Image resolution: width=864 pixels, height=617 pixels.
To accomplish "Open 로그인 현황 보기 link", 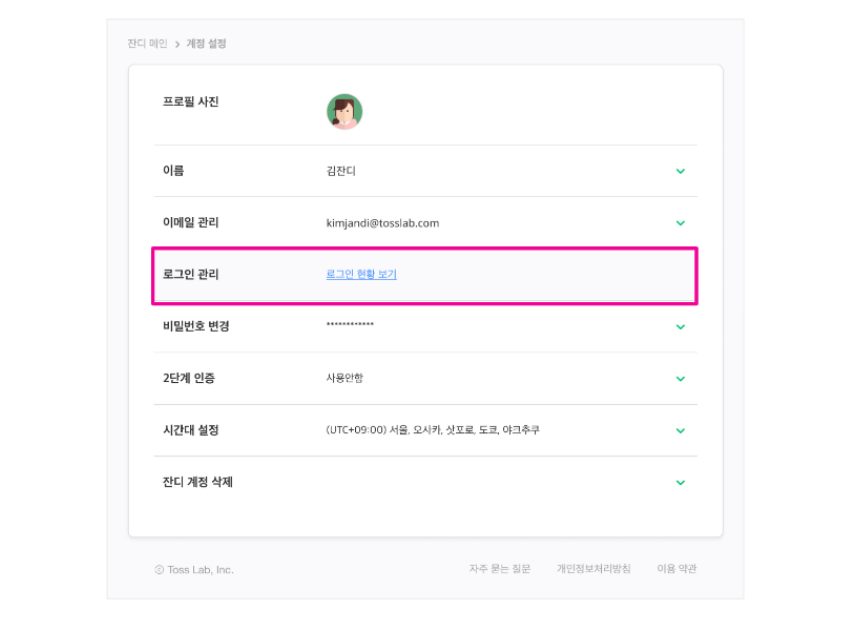I will [361, 274].
